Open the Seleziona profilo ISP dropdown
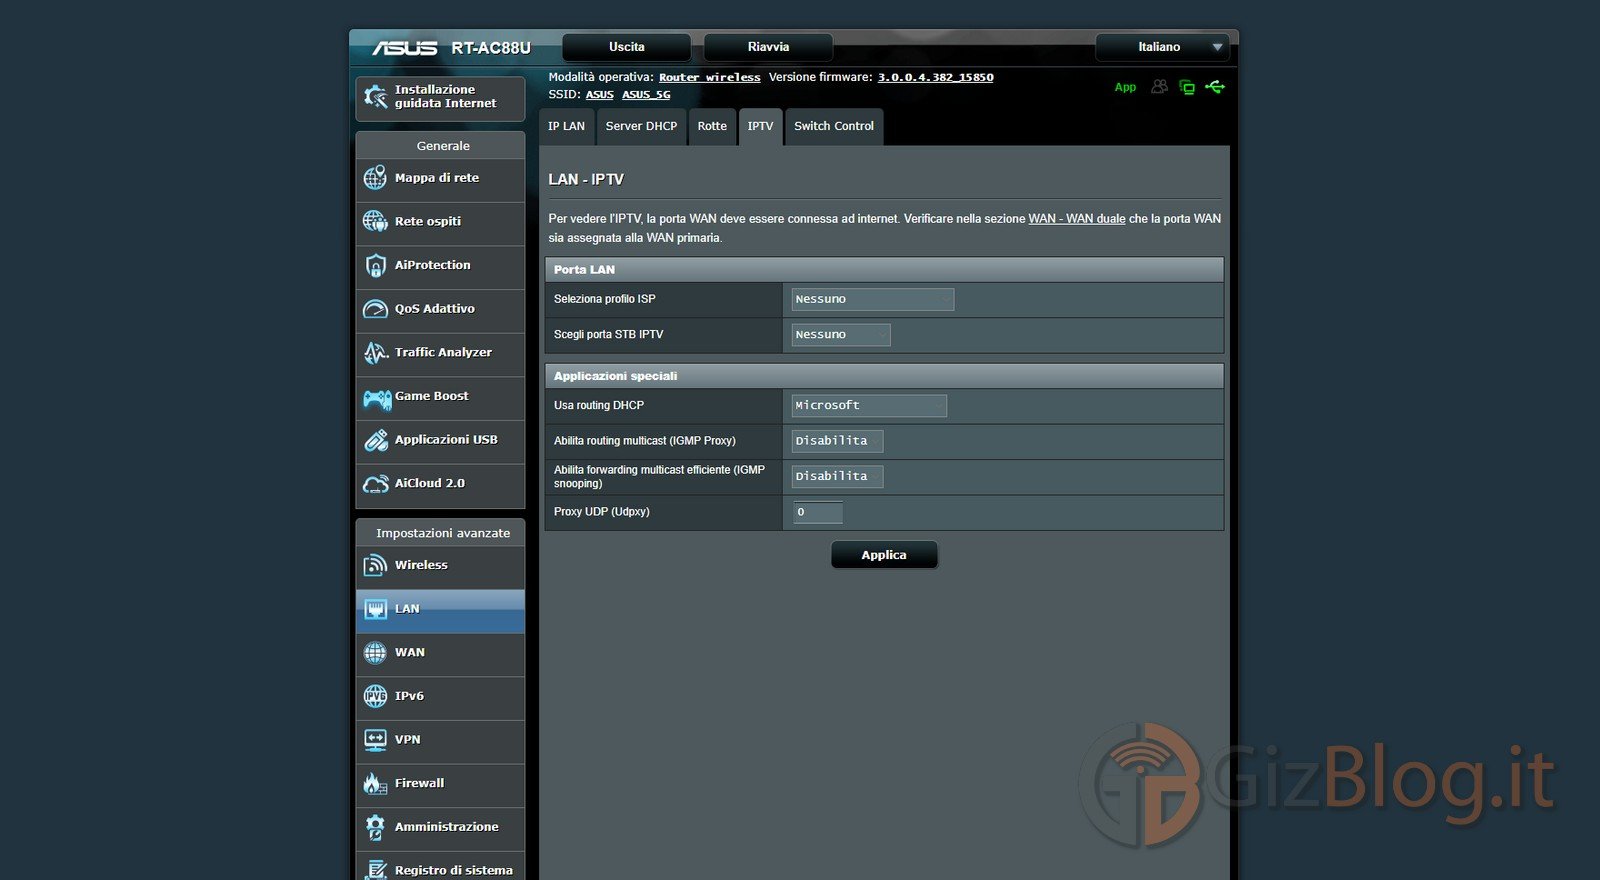The height and width of the screenshot is (880, 1600). point(873,299)
